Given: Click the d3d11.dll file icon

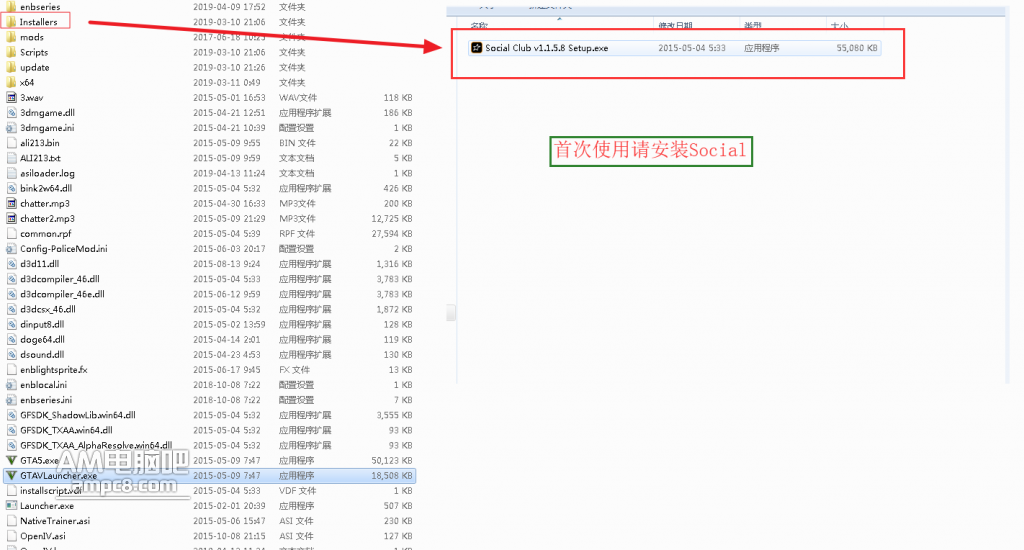Looking at the screenshot, I should point(11,264).
